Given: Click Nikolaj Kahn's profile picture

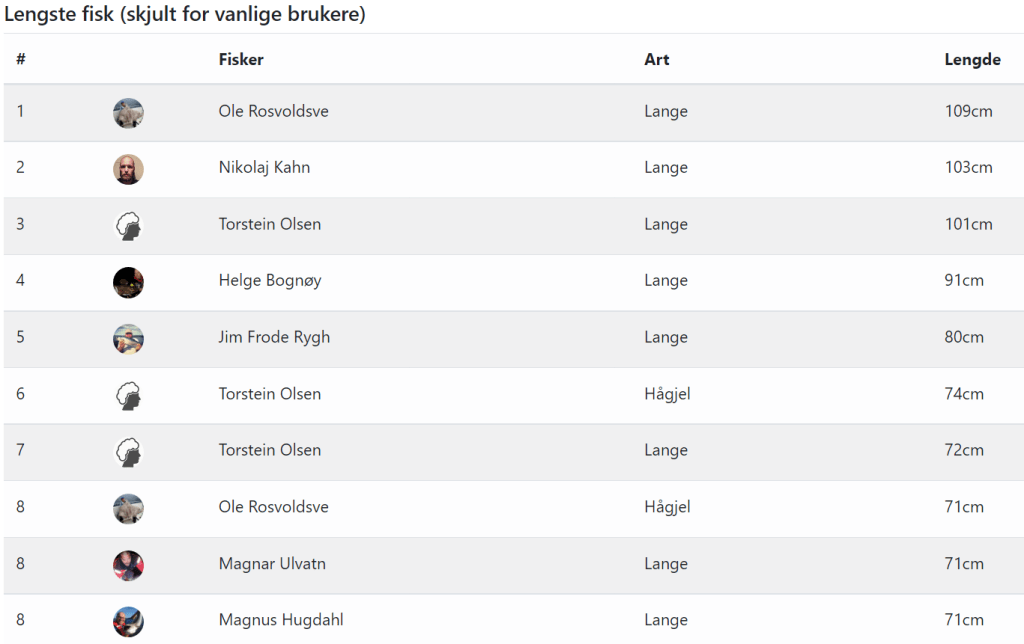Looking at the screenshot, I should (x=128, y=169).
